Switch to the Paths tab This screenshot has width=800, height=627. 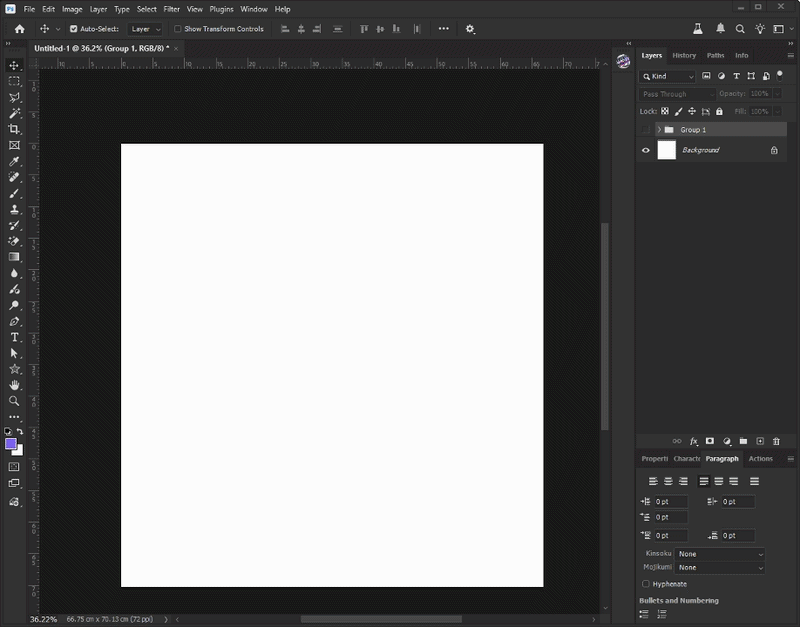(x=715, y=56)
